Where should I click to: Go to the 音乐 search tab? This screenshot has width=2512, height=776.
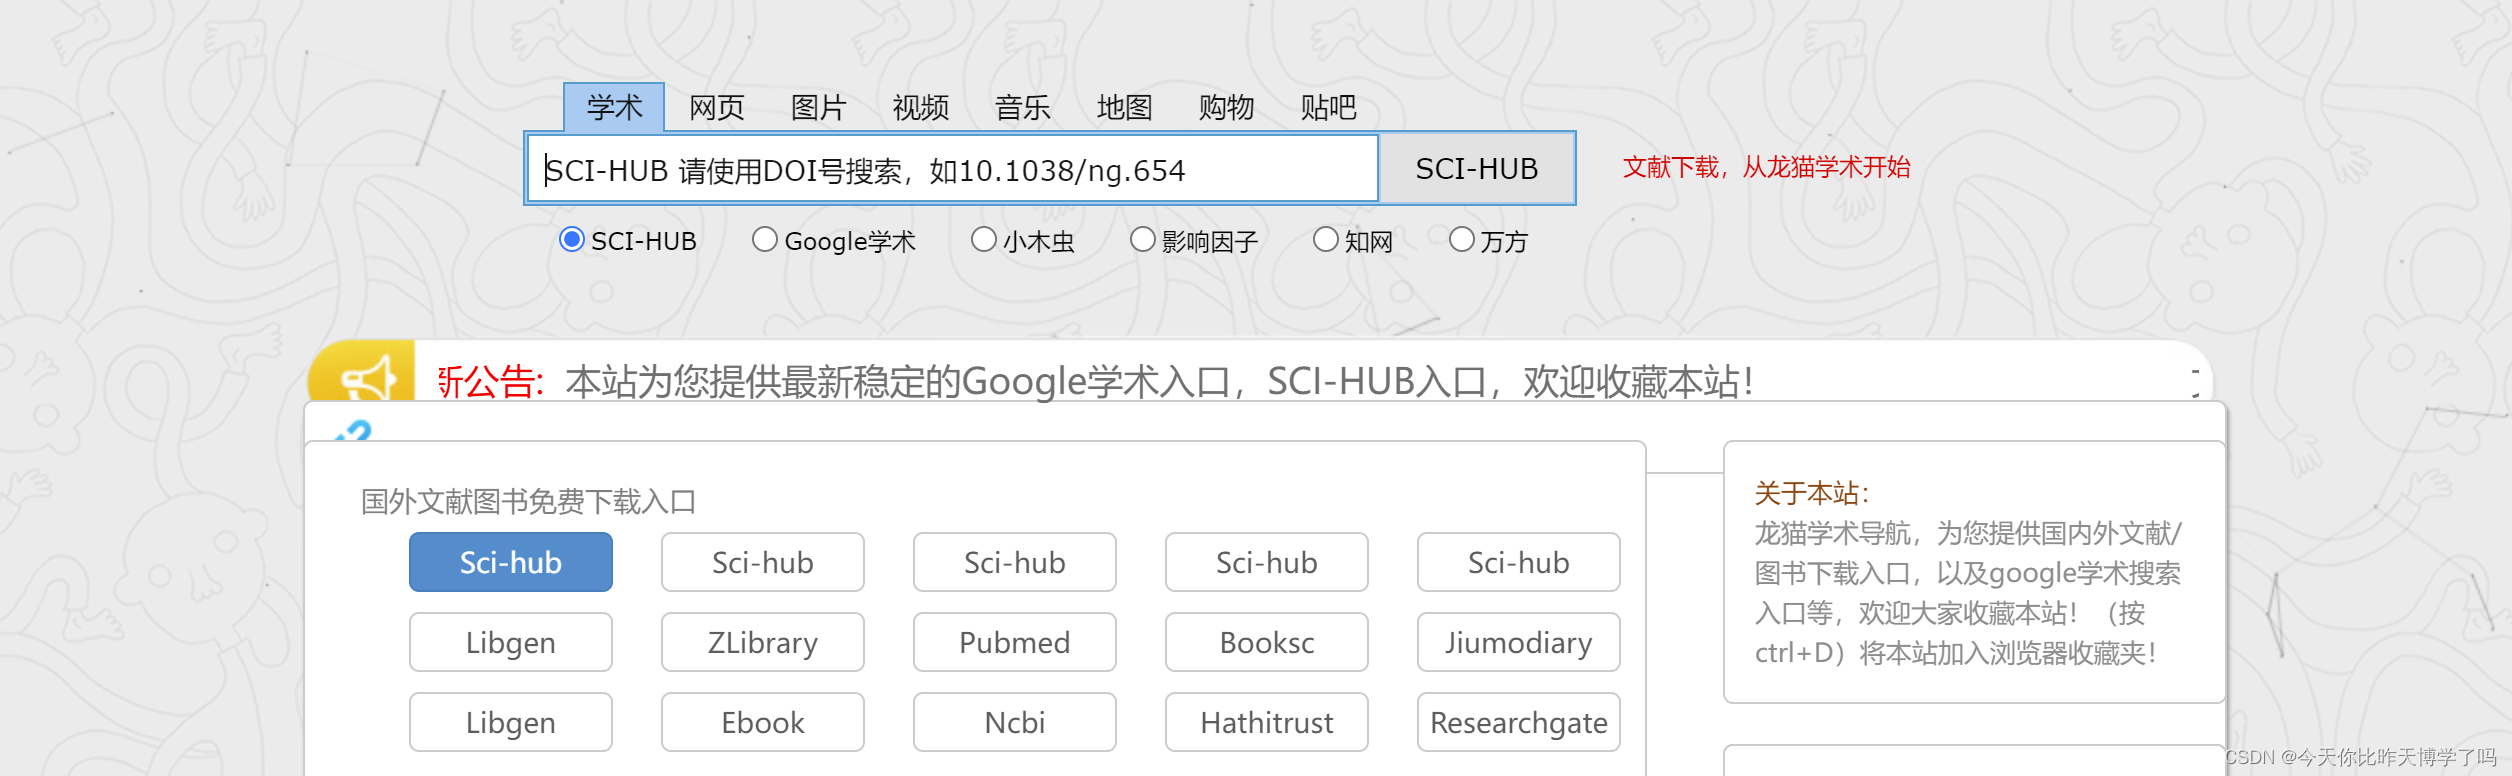pos(1023,107)
